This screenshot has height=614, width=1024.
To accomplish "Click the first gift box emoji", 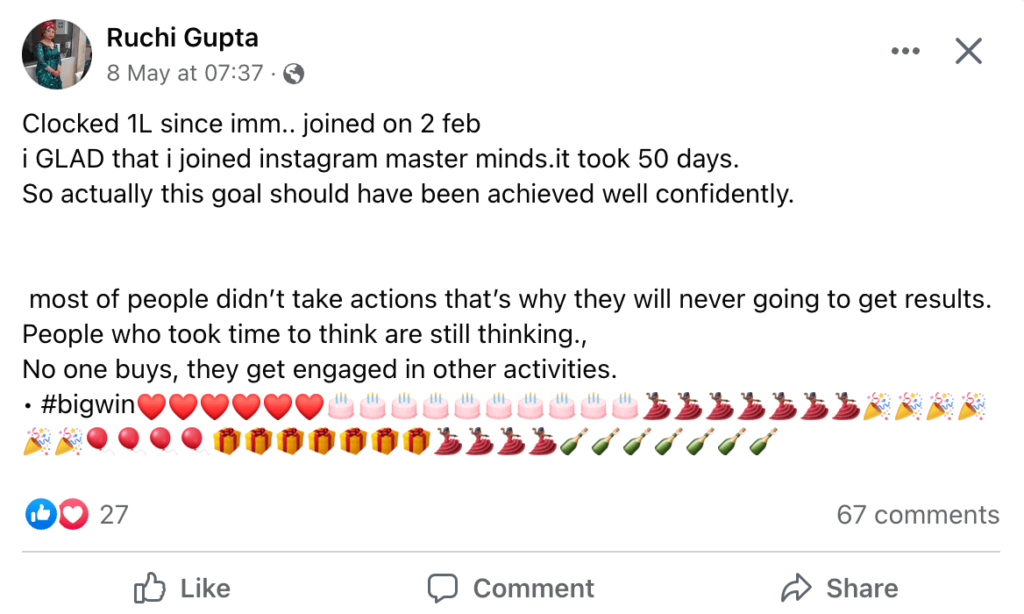I will [x=227, y=442].
